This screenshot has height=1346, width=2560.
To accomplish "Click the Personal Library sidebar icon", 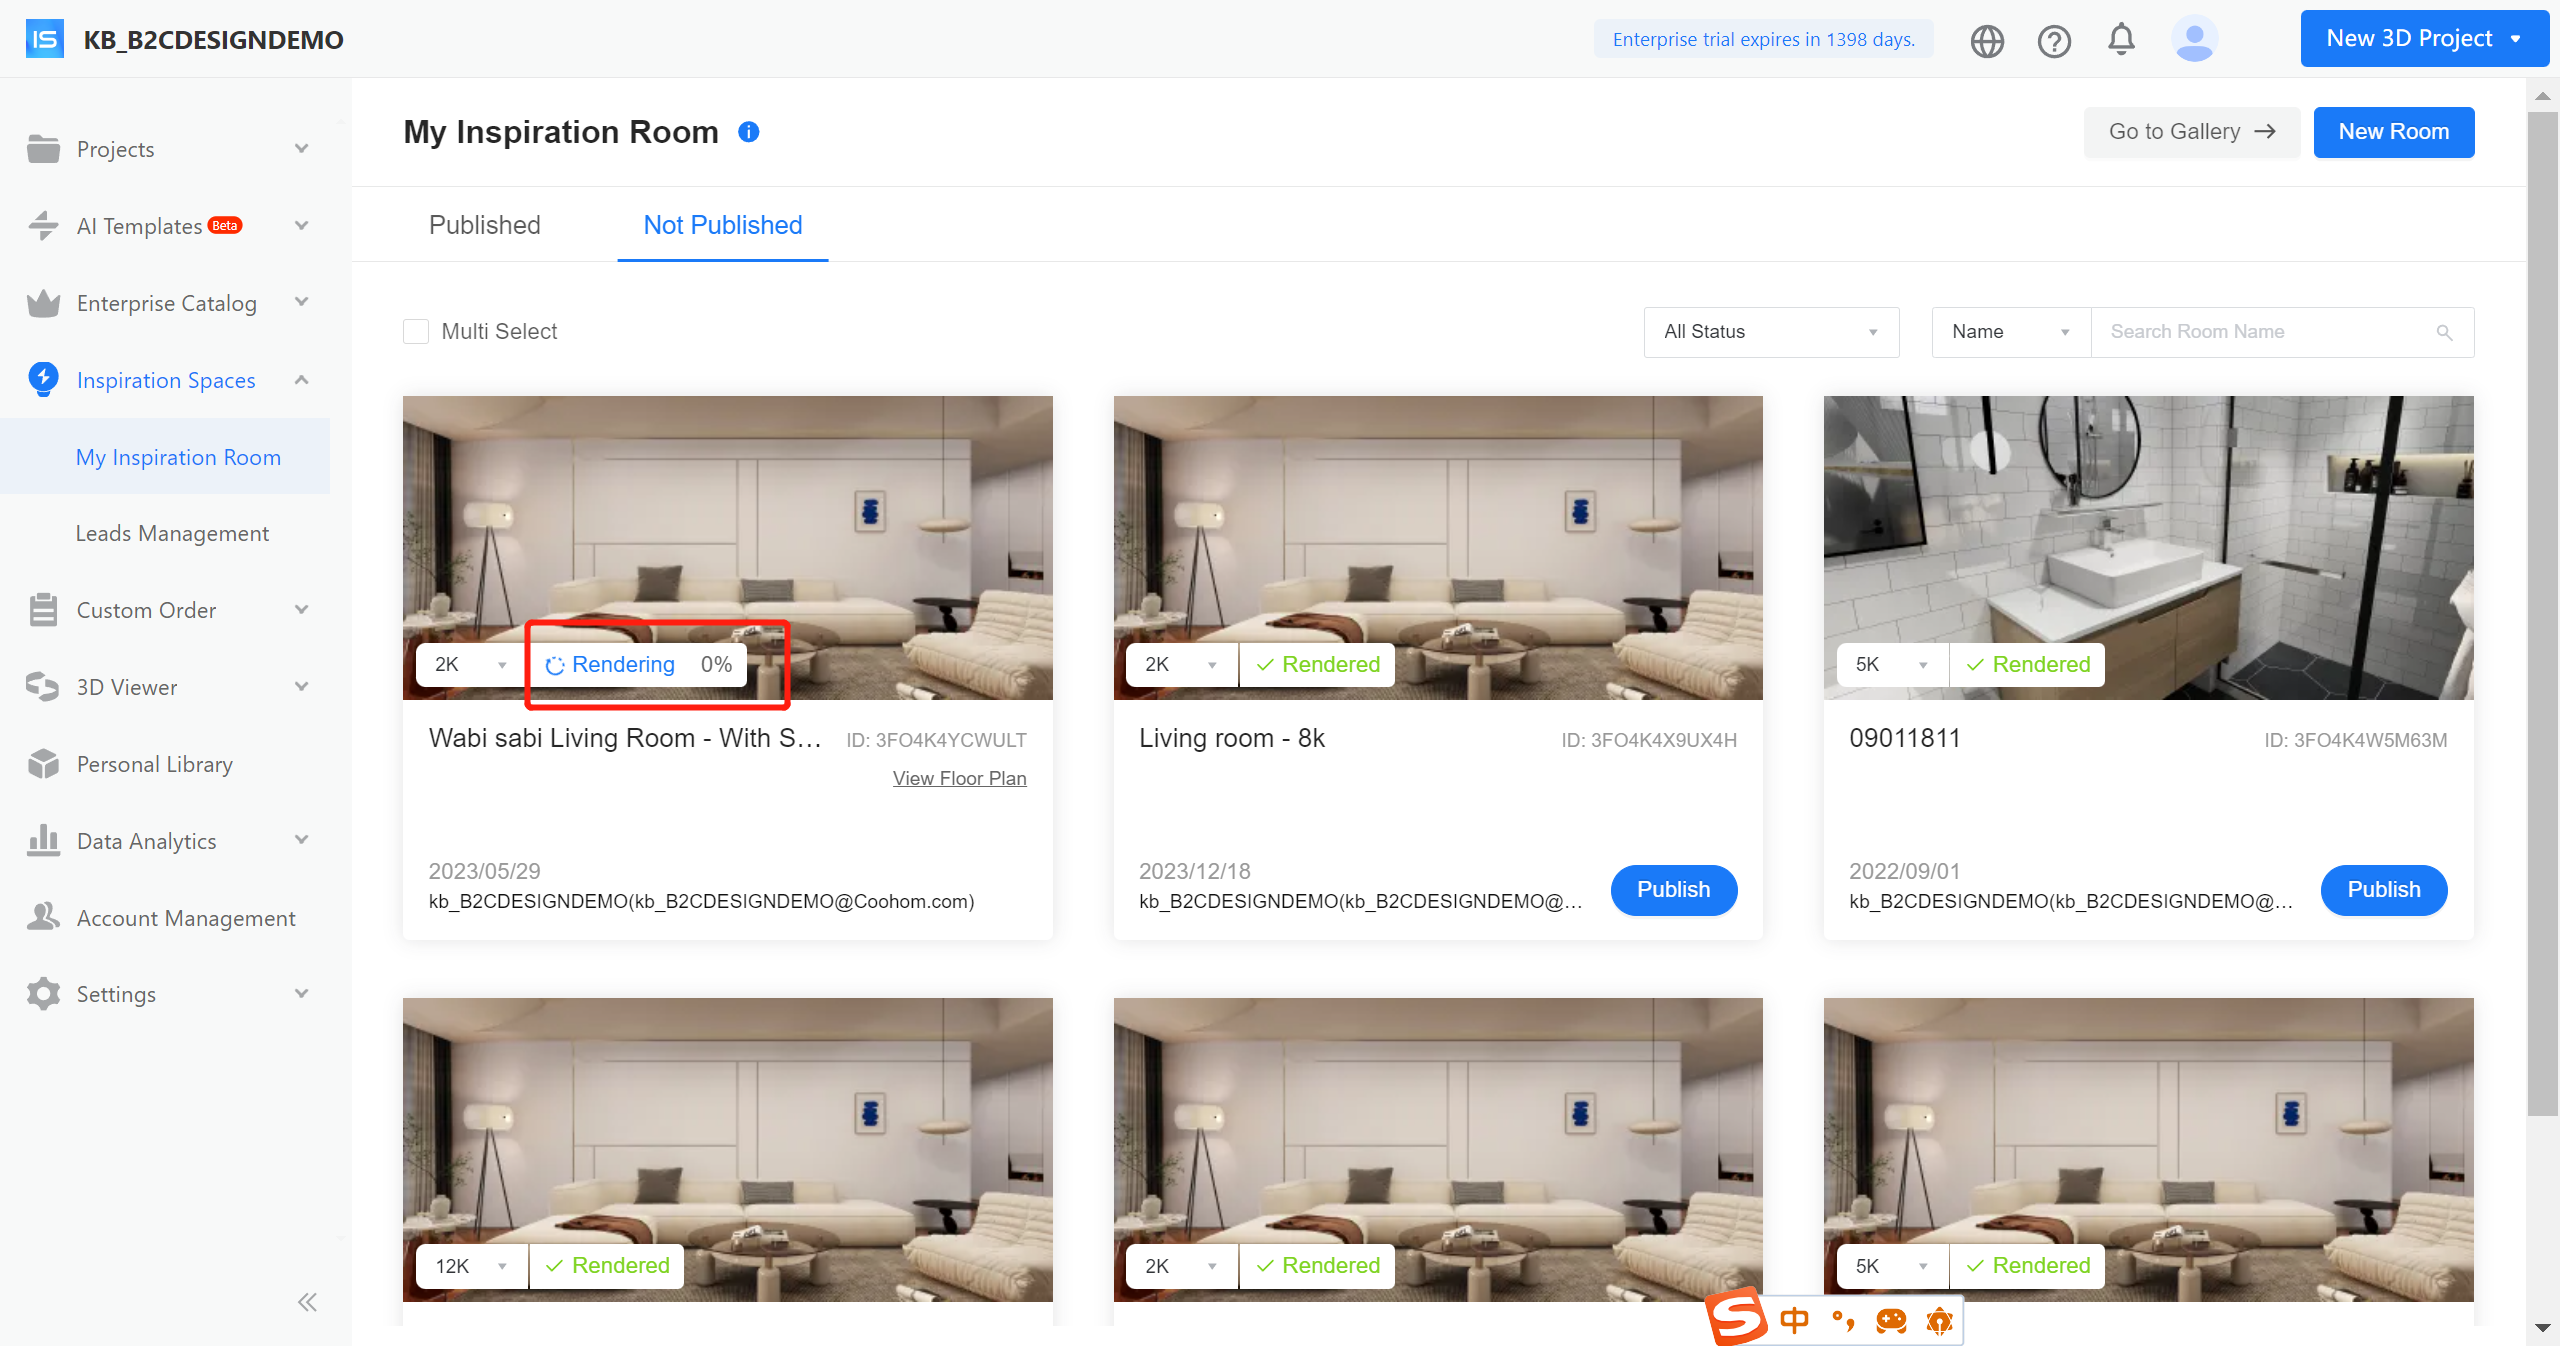I will coord(43,764).
